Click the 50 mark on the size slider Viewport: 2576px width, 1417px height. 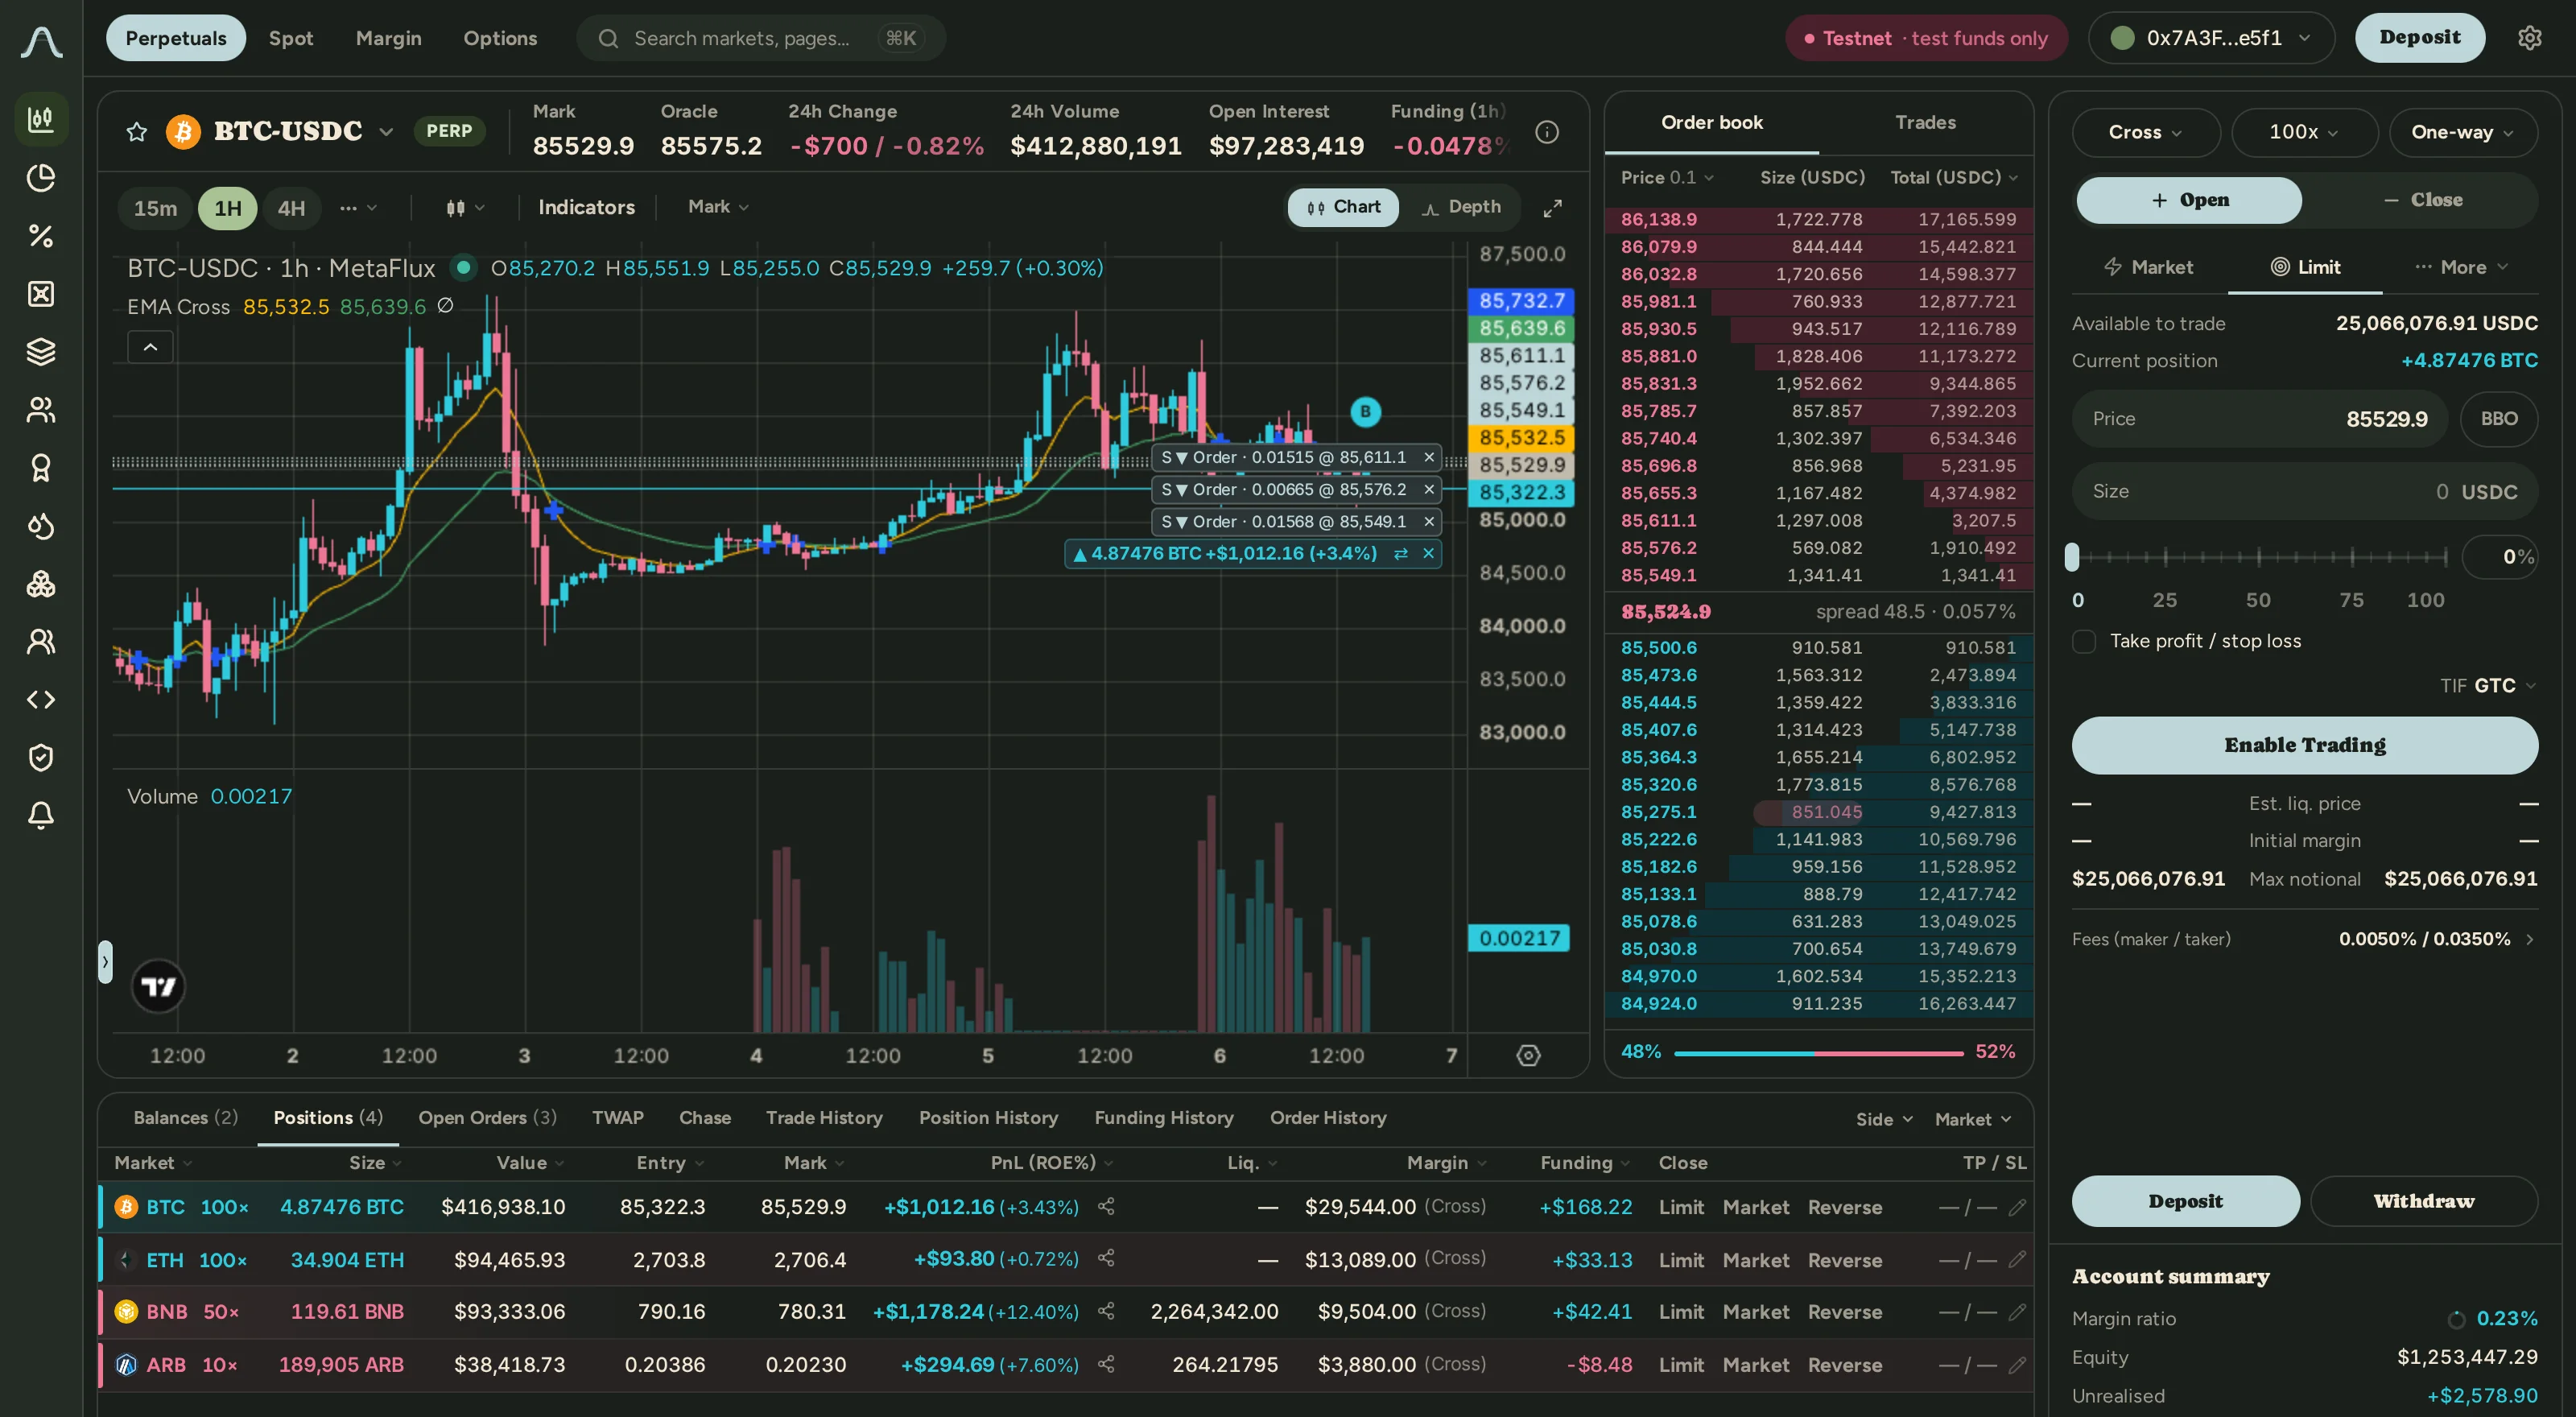pyautogui.click(x=2258, y=600)
